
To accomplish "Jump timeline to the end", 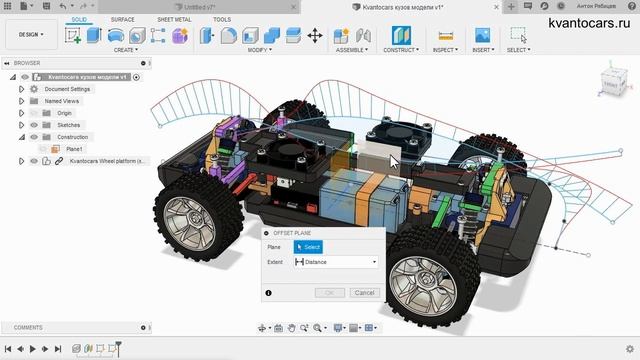I will click(58, 349).
